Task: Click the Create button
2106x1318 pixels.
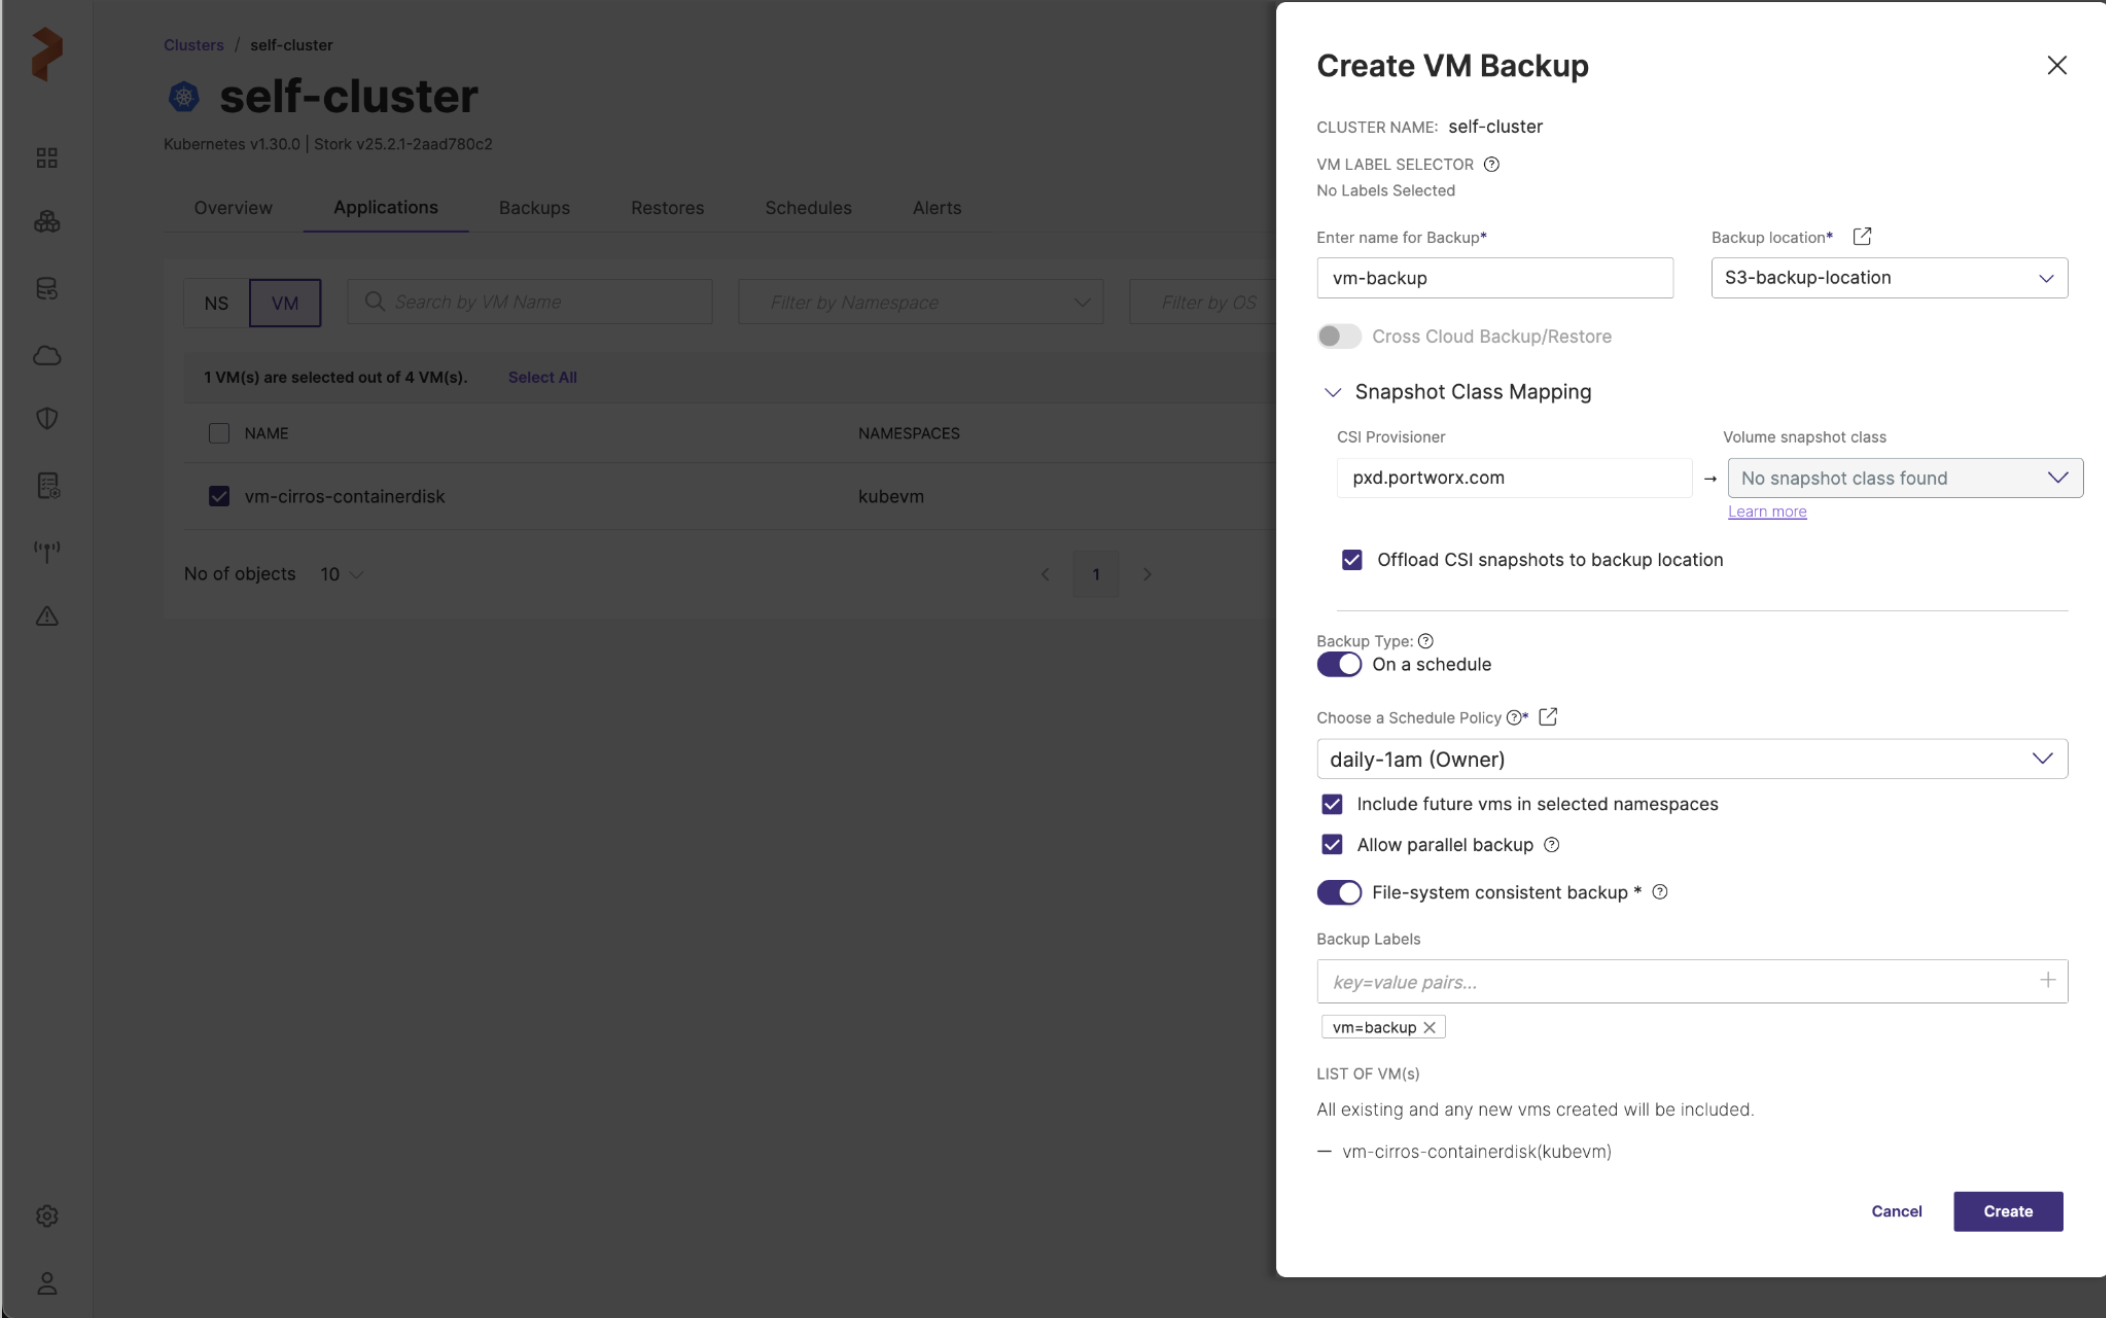Action: coord(2007,1211)
